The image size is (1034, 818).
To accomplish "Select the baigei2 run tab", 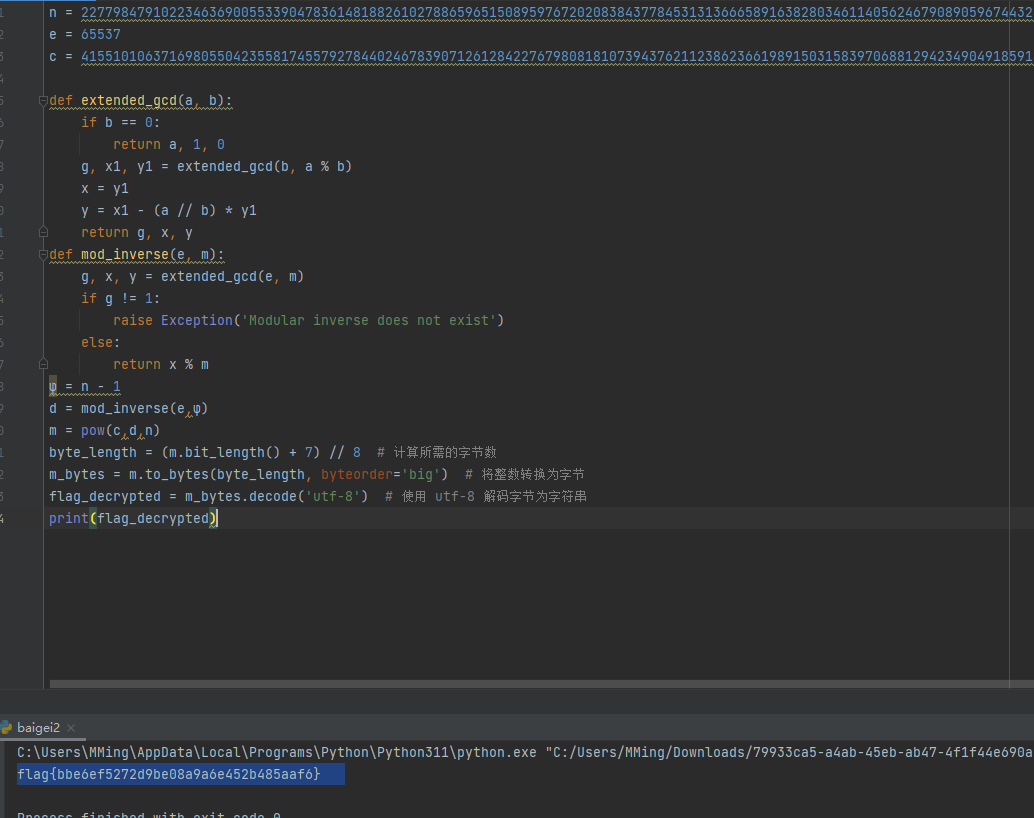I will pyautogui.click(x=39, y=728).
